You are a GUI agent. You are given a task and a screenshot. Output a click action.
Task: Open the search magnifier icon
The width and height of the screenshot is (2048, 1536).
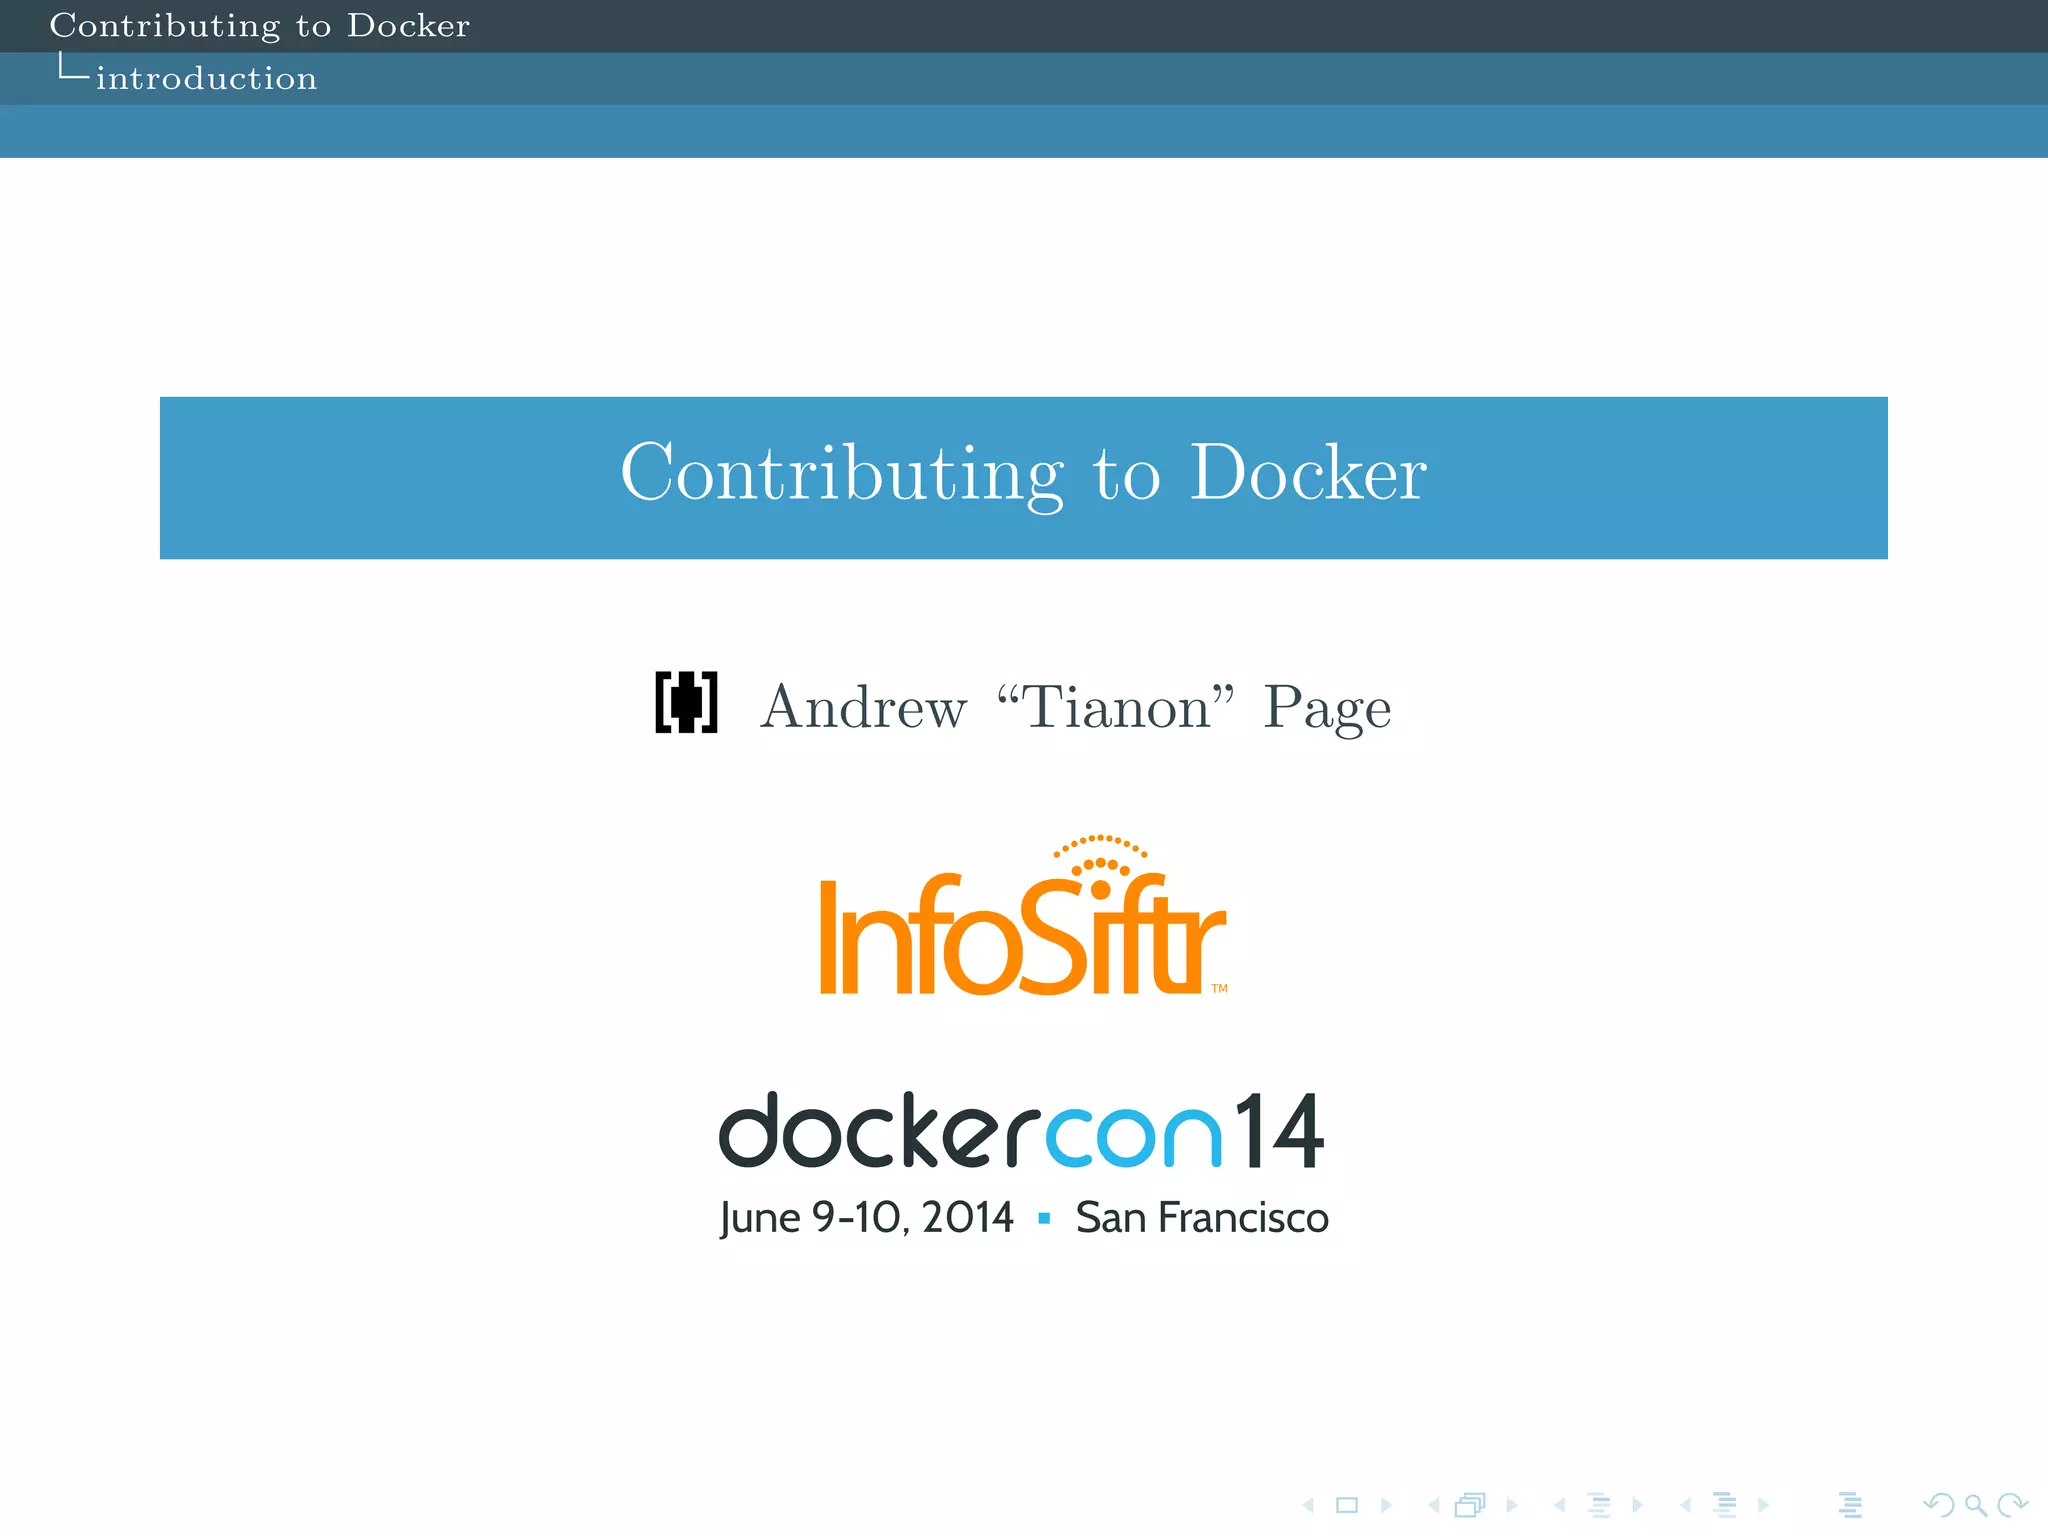(x=1975, y=1505)
